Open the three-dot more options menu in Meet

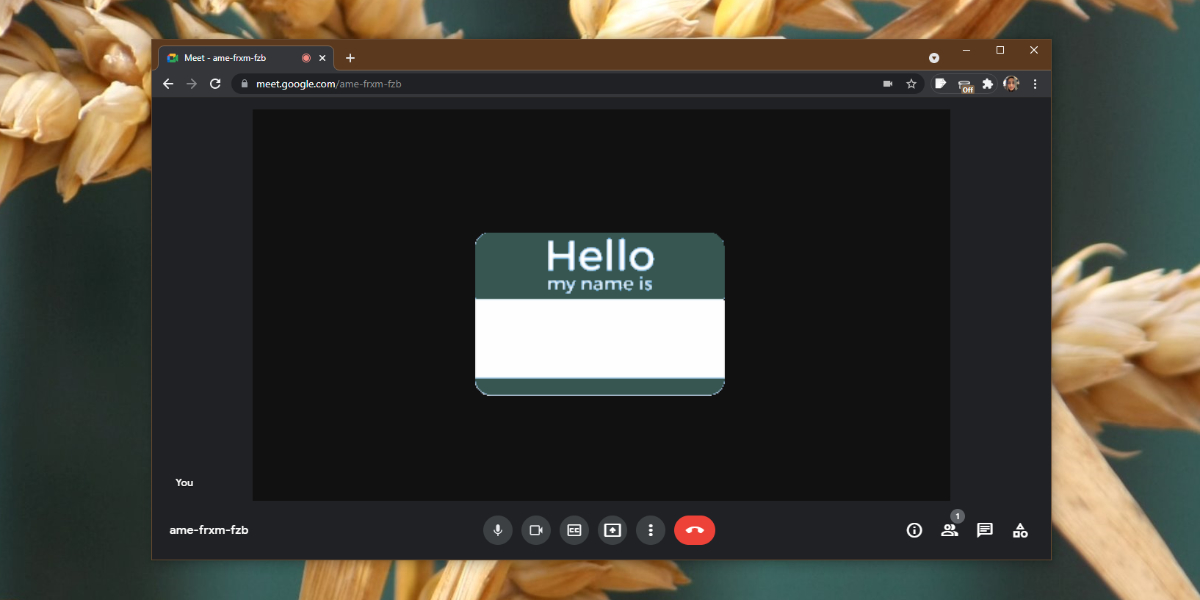pos(651,530)
